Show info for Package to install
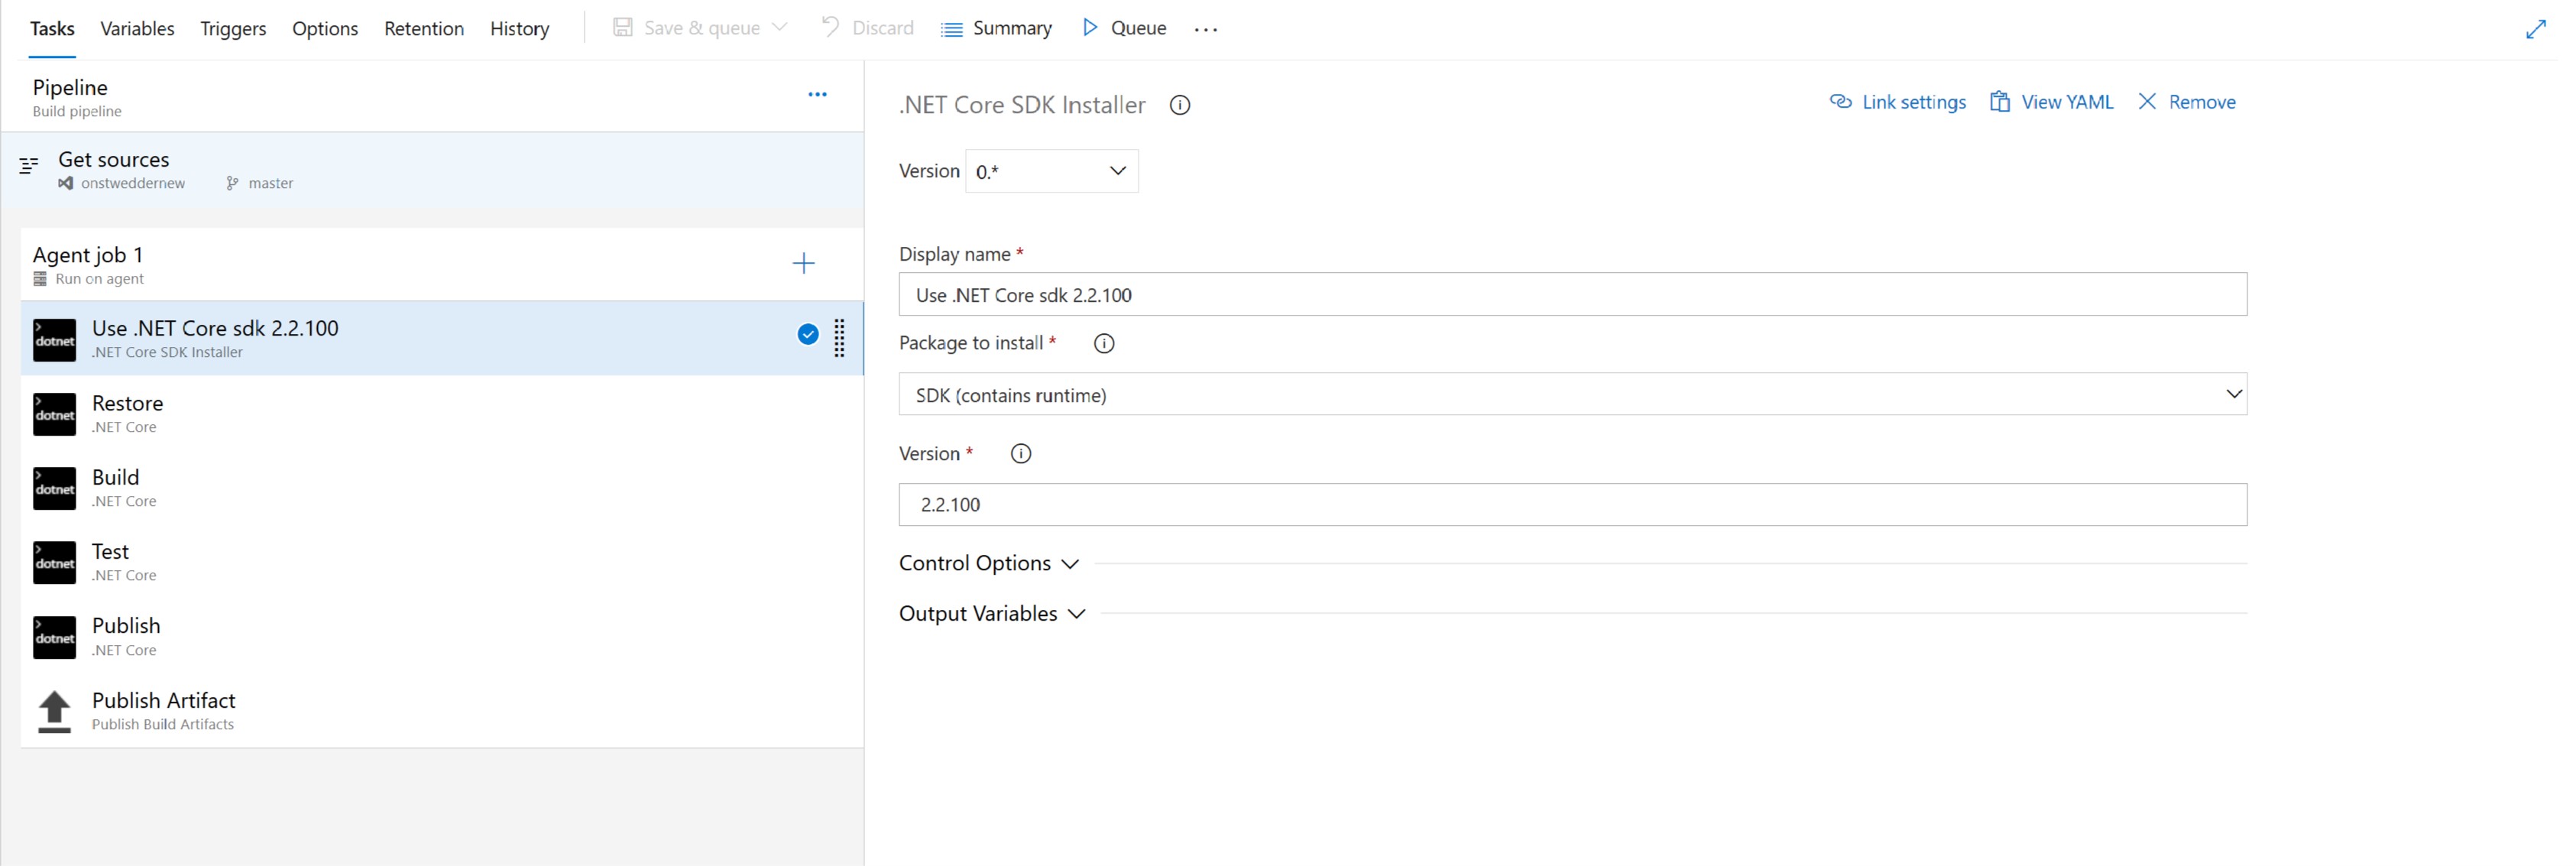 coord(1104,343)
